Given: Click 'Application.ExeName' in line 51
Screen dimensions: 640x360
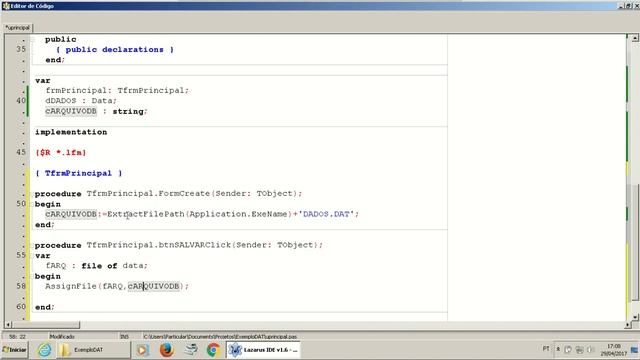Looking at the screenshot, I should (238, 214).
